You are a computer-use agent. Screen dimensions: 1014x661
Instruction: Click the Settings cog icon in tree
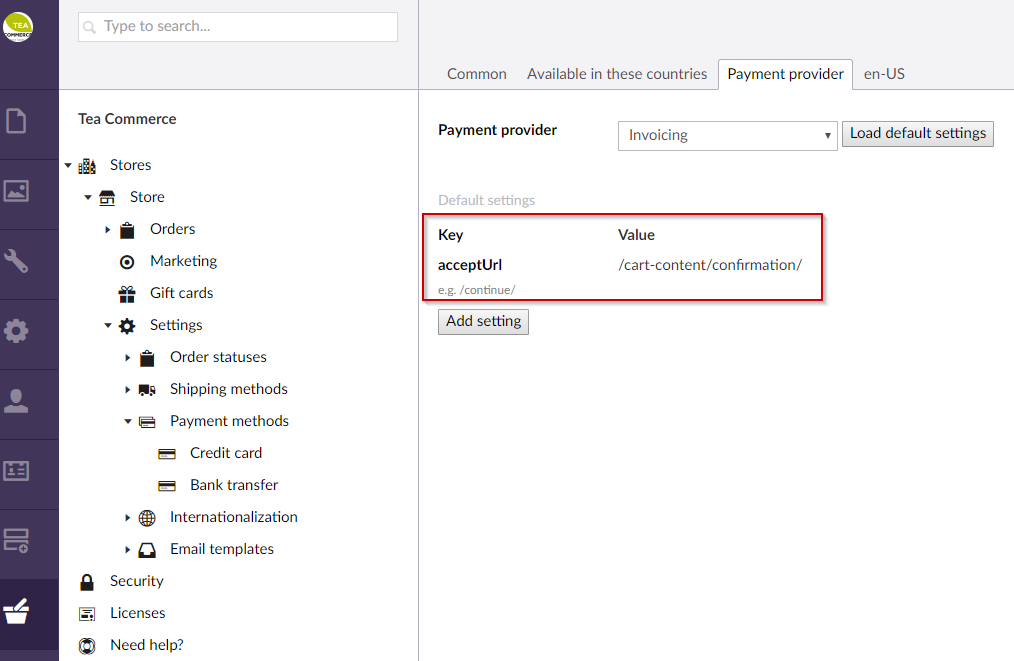[x=127, y=325]
